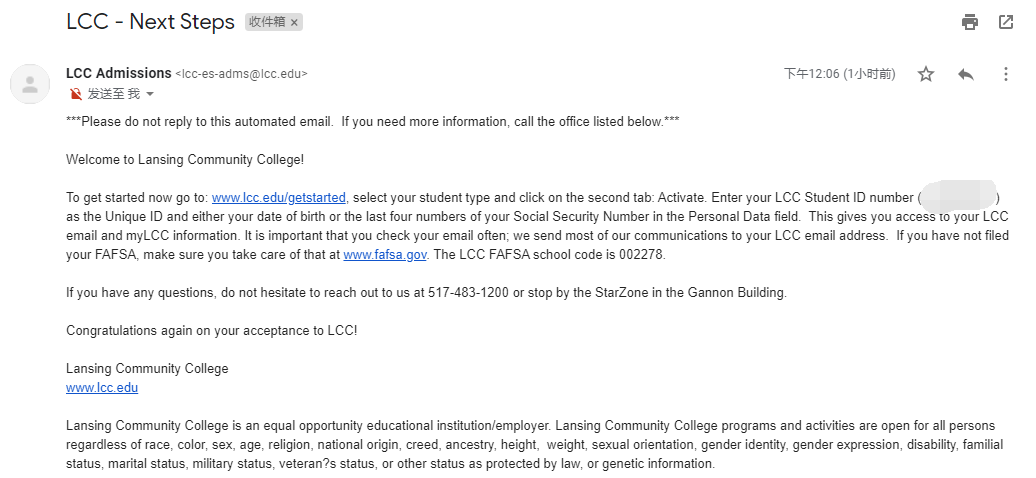Click the lcc-es-adms@lcc.edu sender address
Screen dimensions: 1036x478
coord(241,74)
